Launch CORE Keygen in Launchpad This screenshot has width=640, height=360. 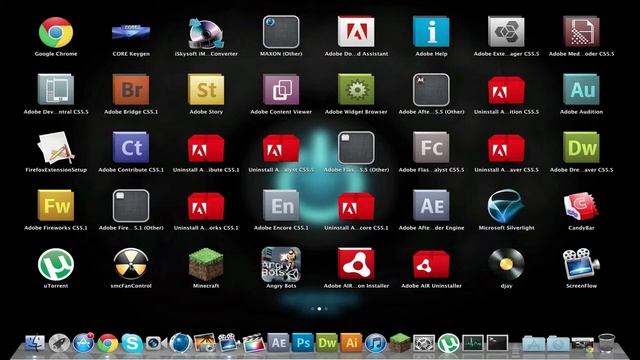(131, 32)
